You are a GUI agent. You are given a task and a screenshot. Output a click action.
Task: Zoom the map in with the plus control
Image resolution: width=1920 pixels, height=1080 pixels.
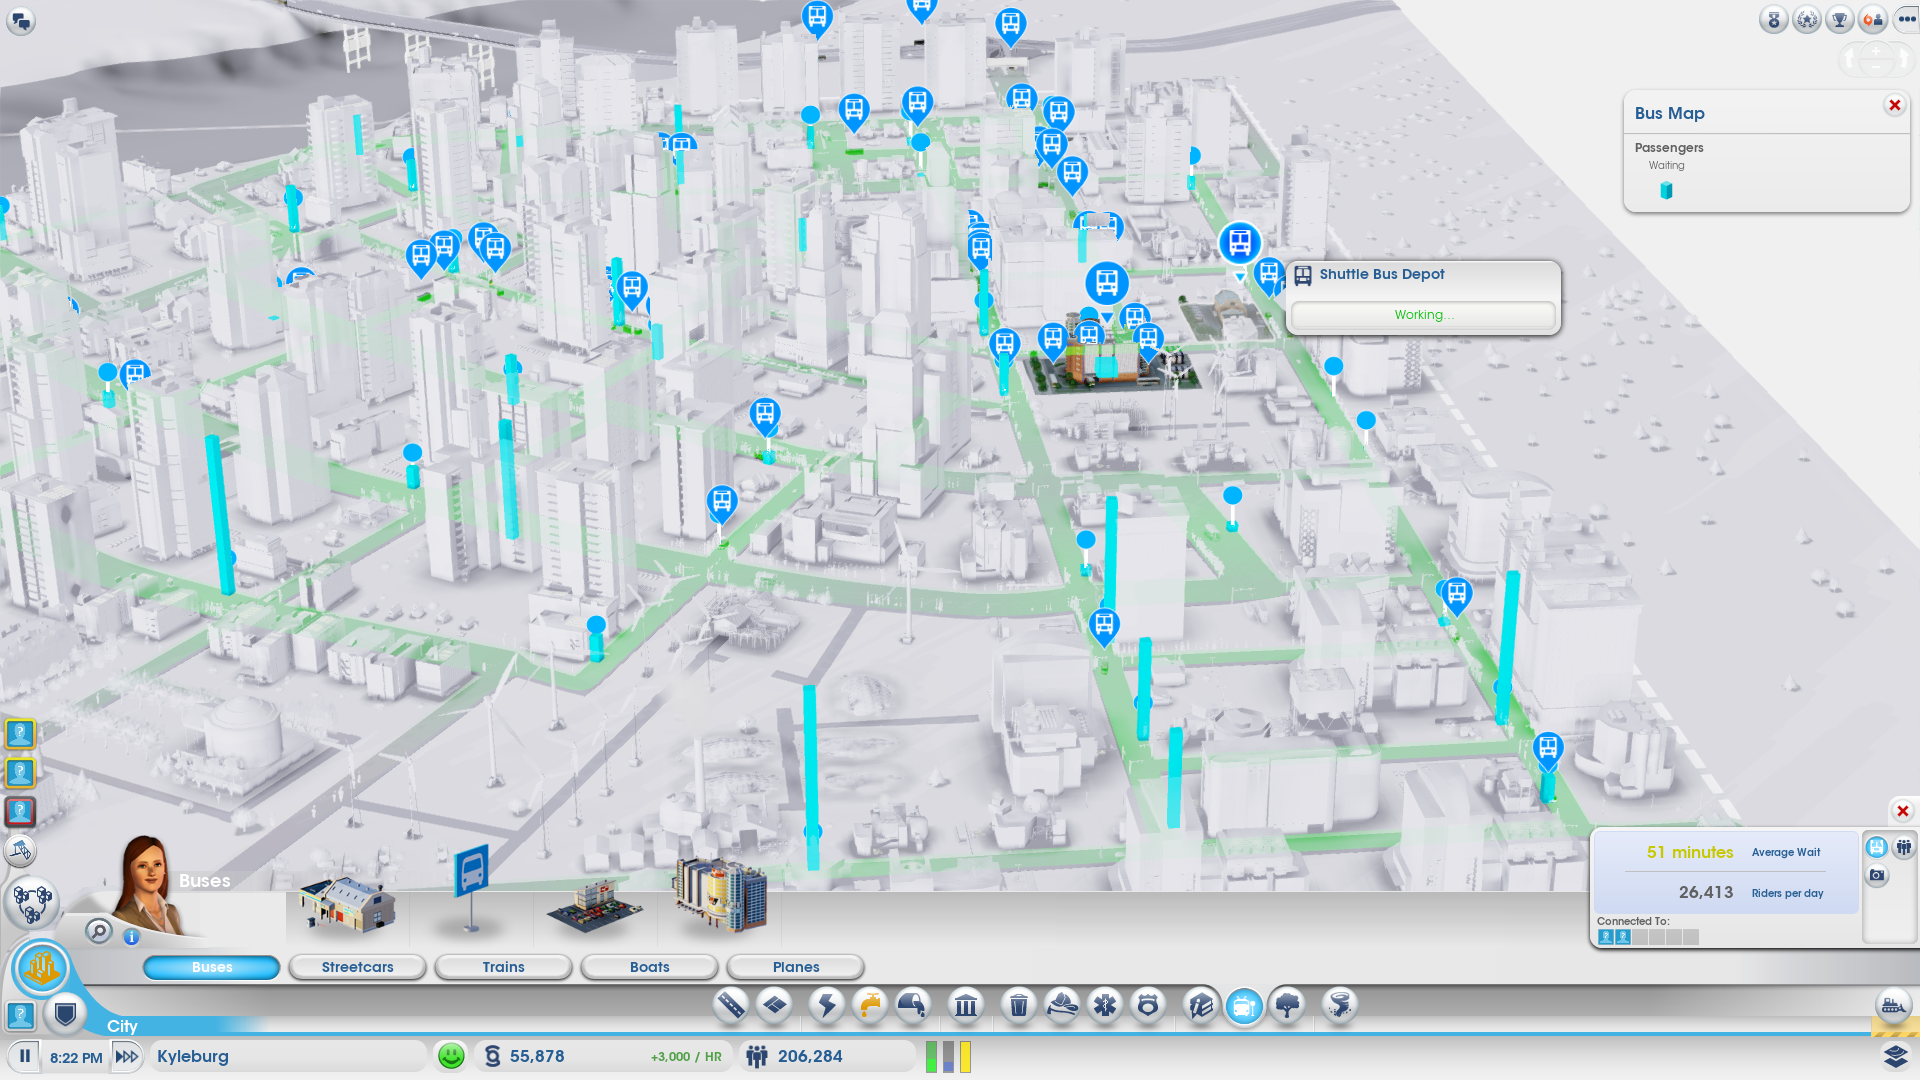[1876, 51]
